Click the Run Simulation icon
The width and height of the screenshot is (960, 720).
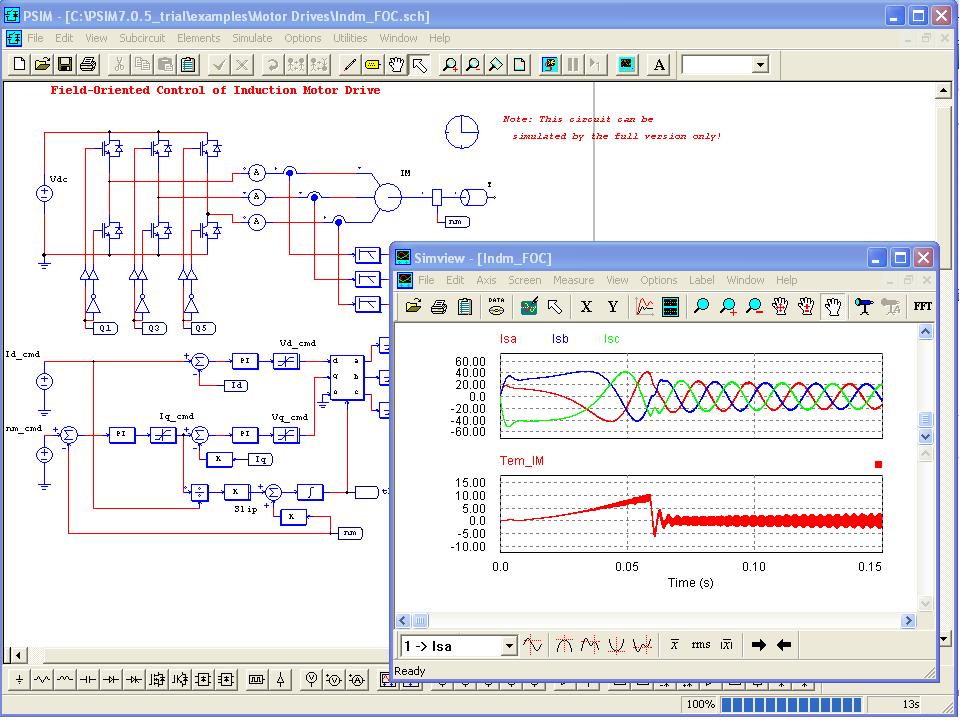549,64
